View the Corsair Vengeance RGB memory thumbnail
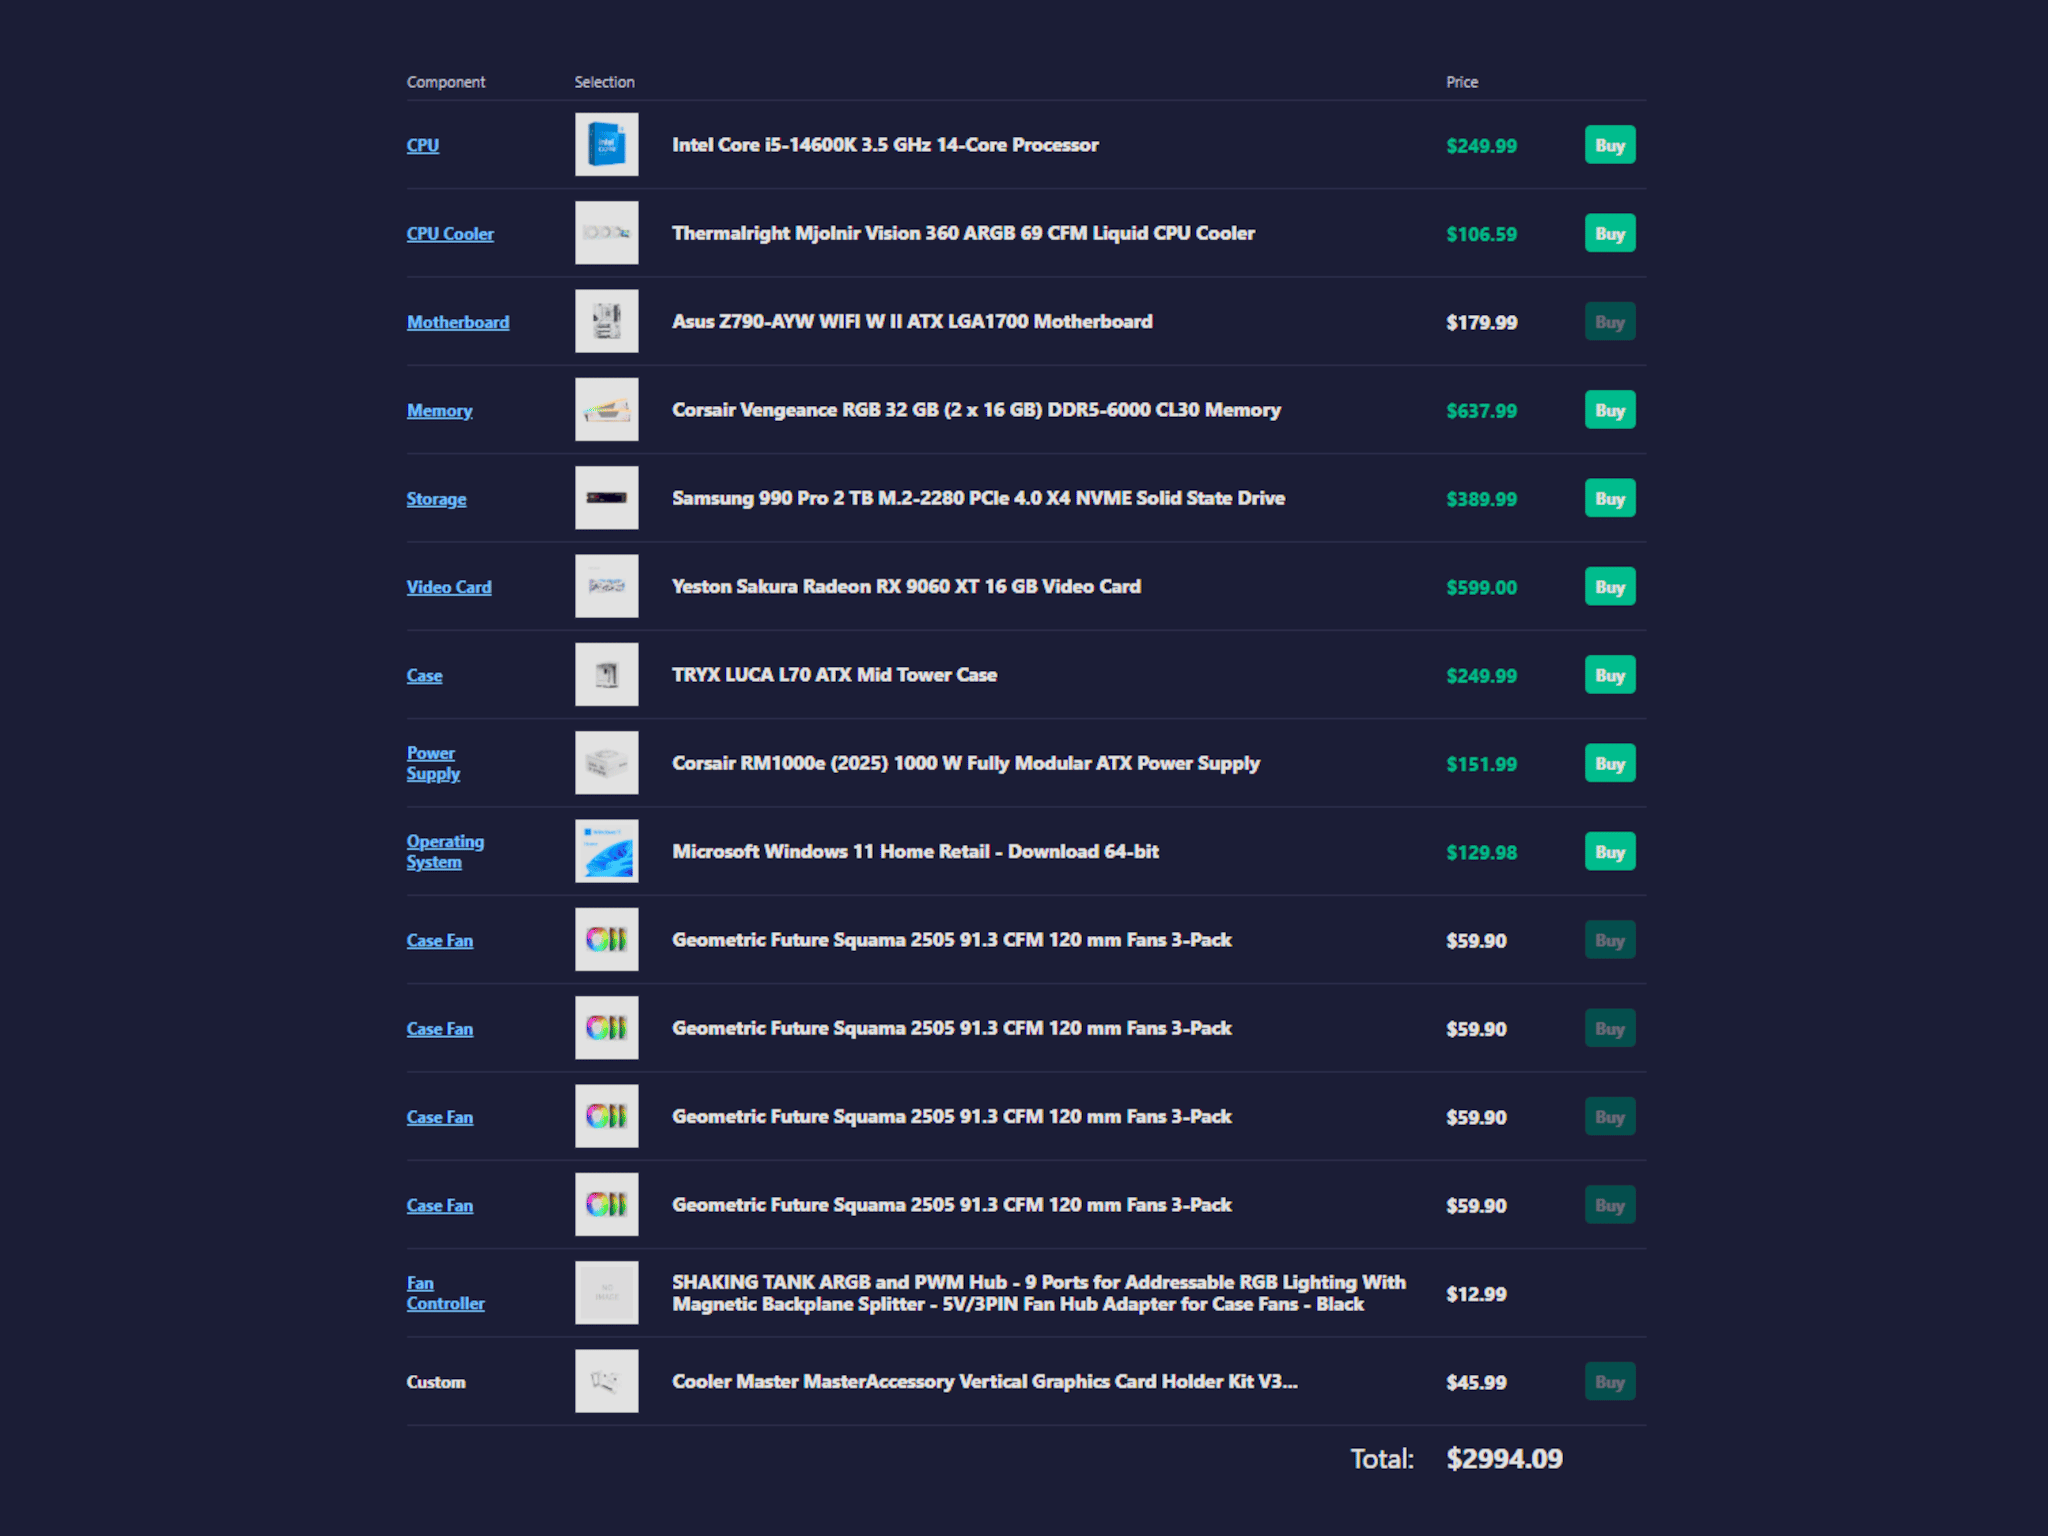The height and width of the screenshot is (1536, 2048). point(607,410)
